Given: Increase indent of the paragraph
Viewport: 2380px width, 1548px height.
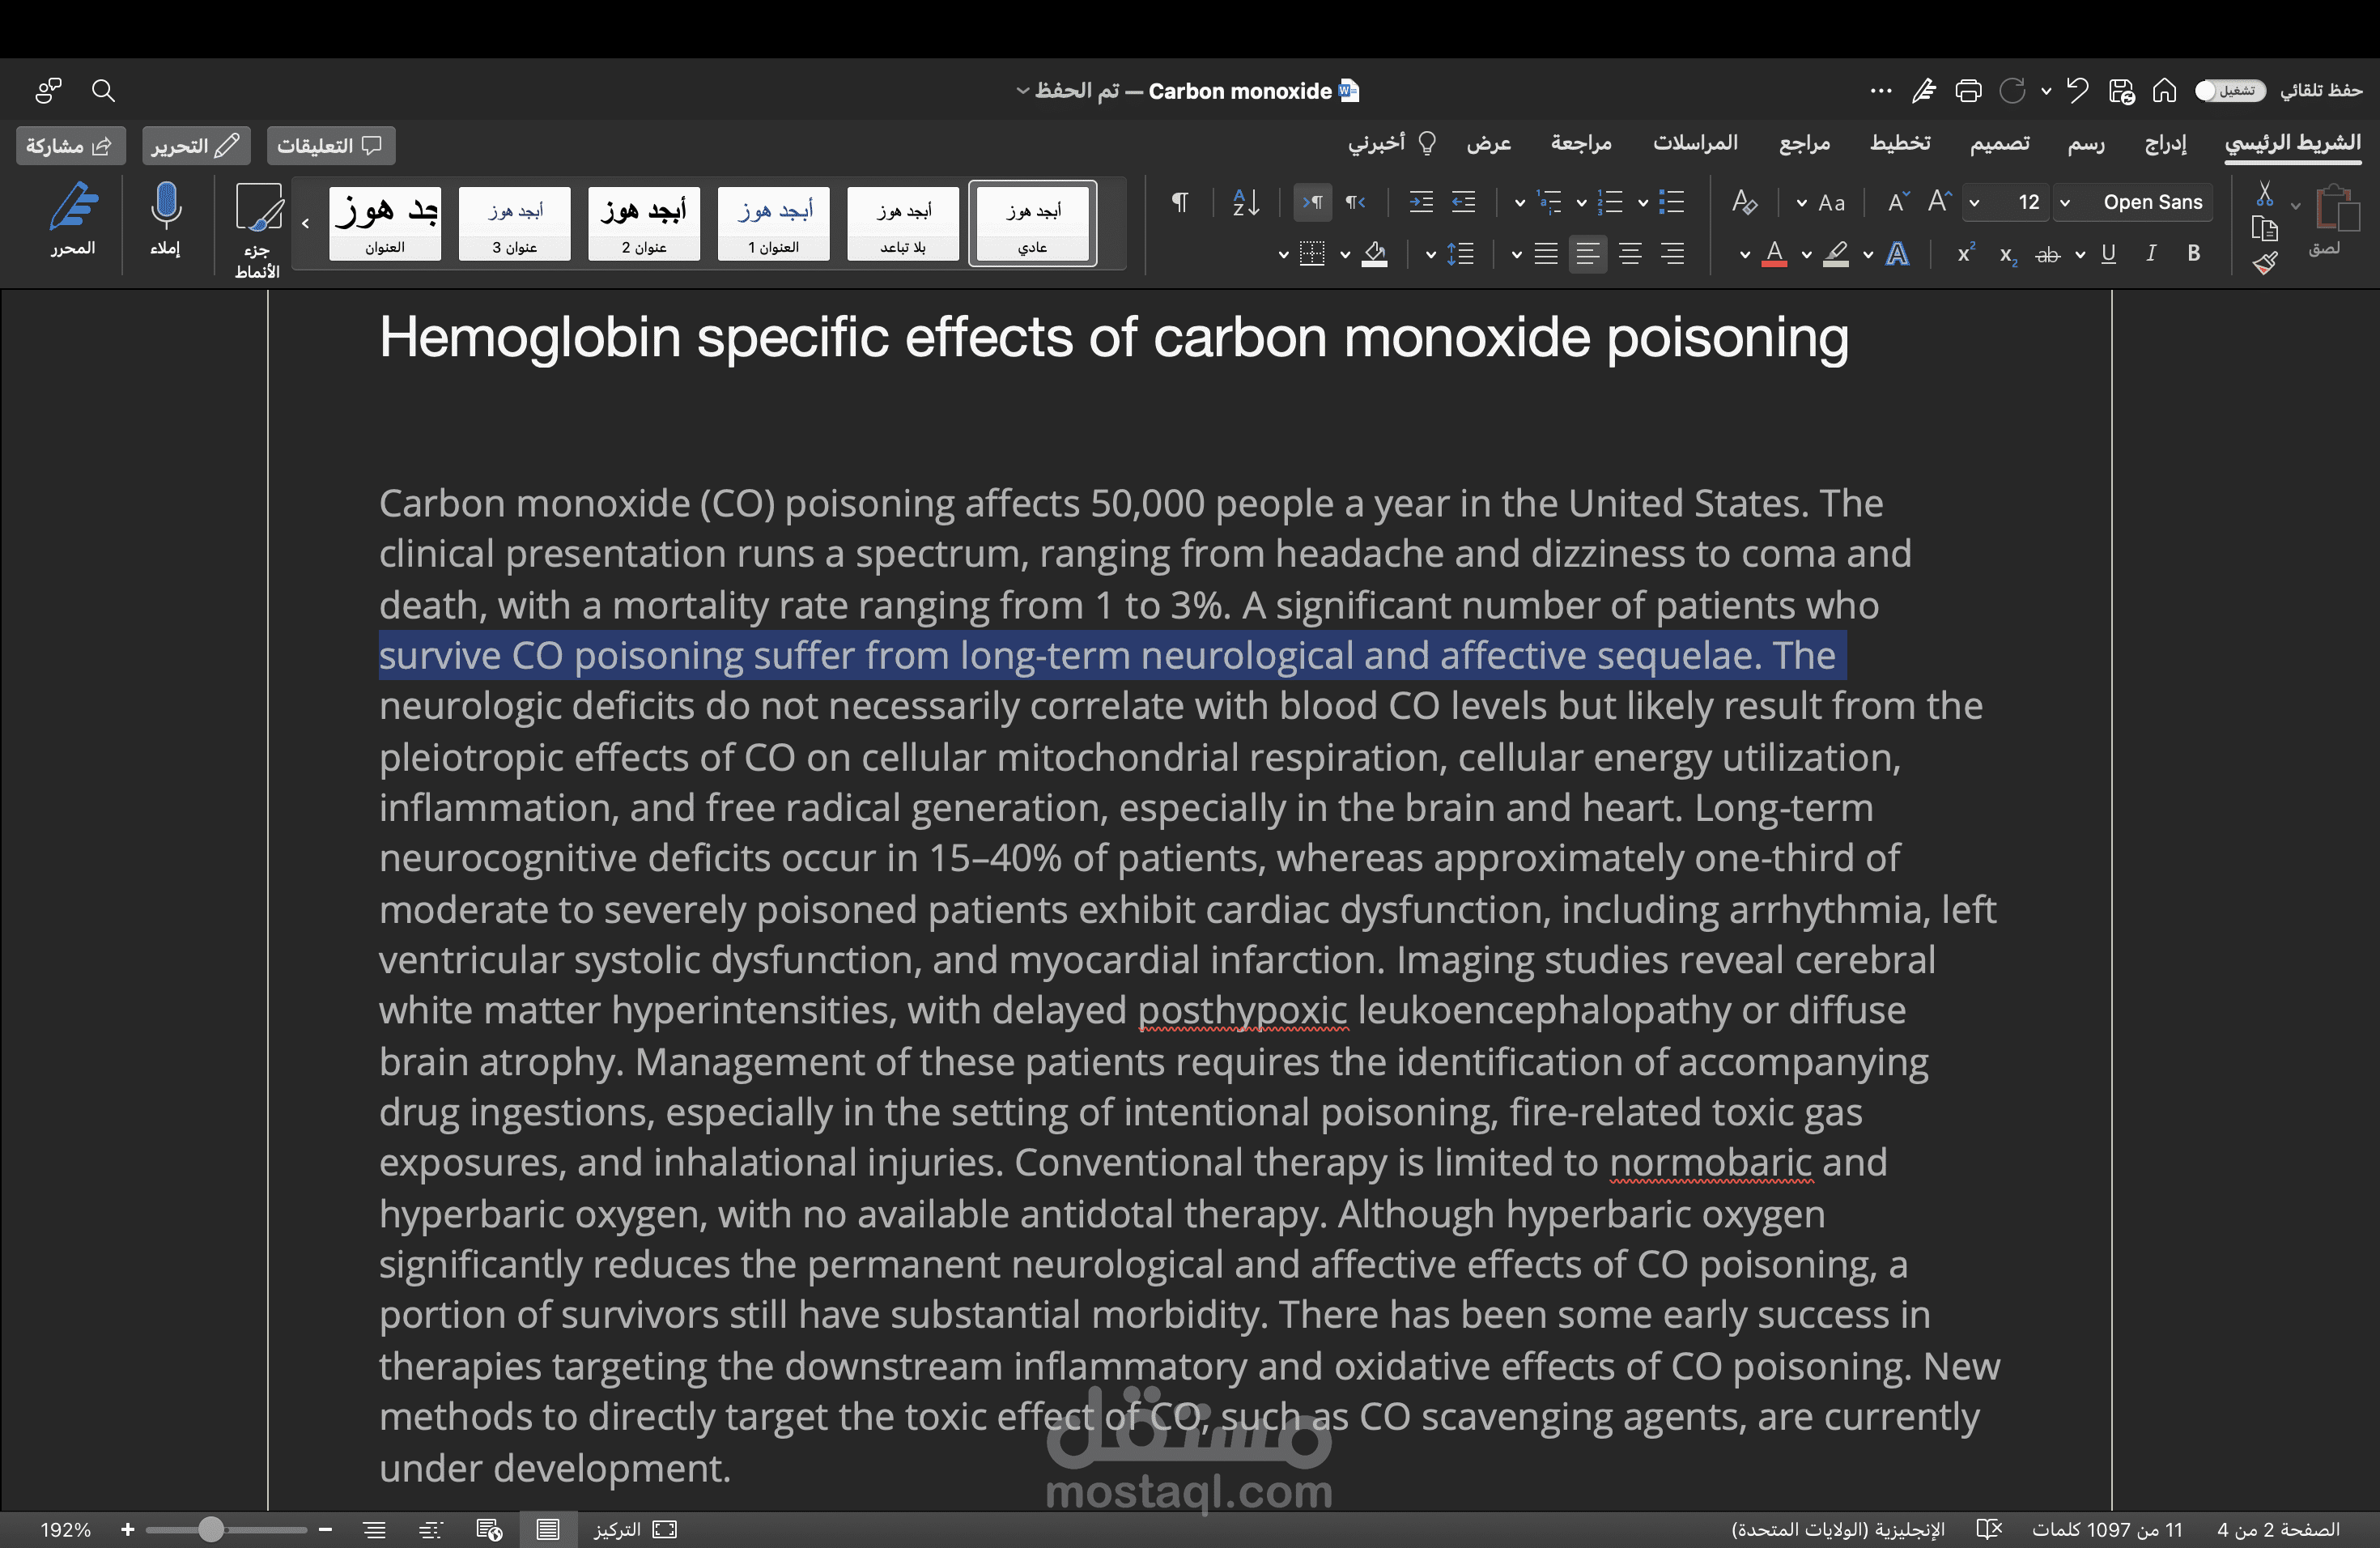Looking at the screenshot, I should click(x=1421, y=202).
